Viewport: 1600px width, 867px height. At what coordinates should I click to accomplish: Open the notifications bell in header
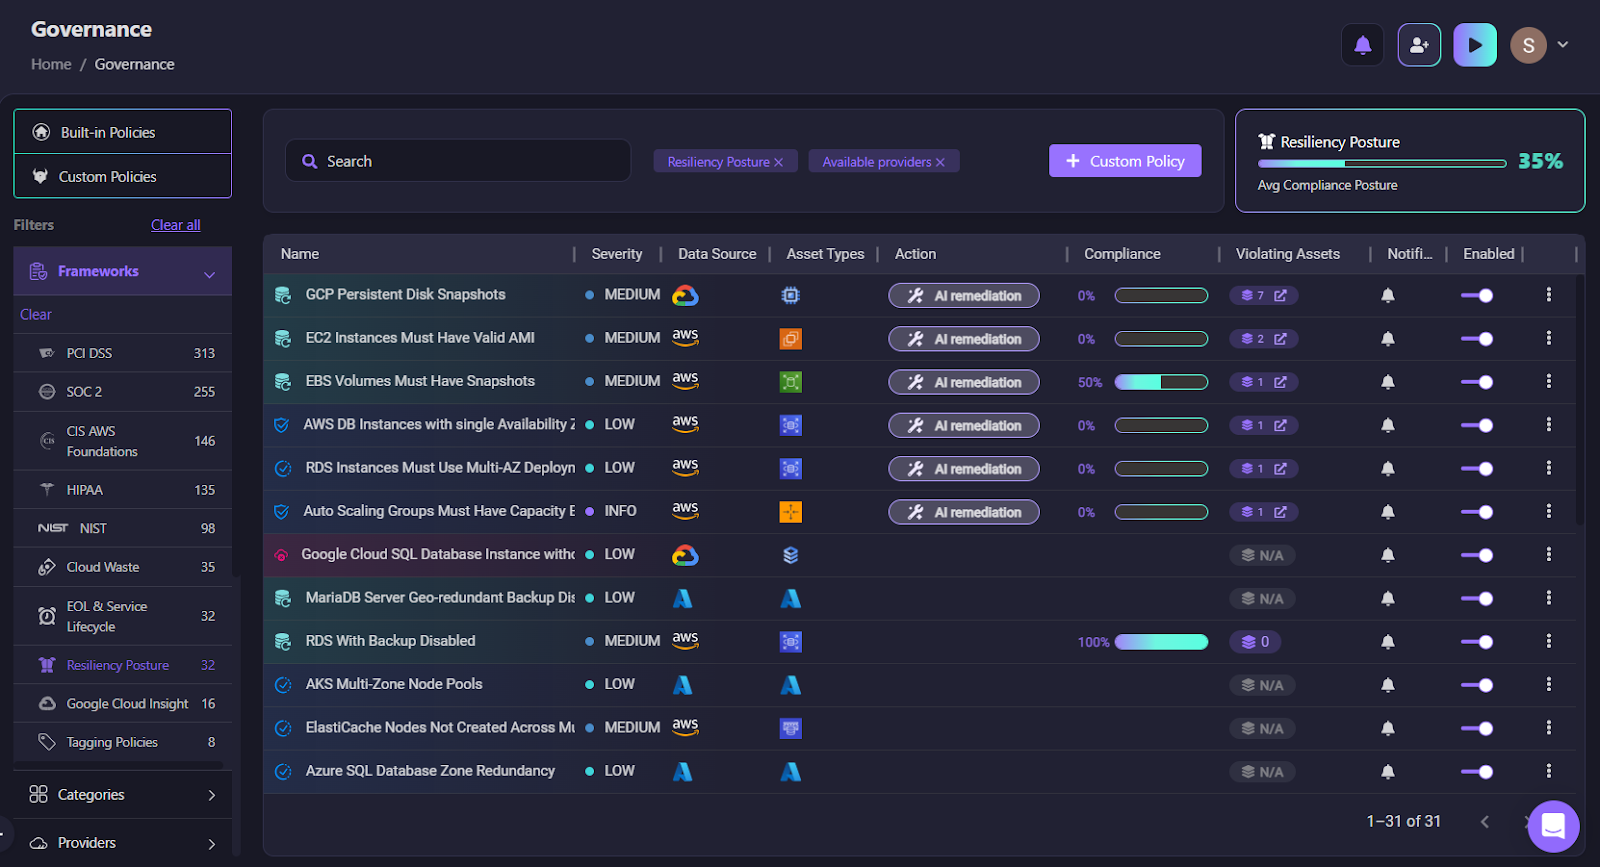[x=1362, y=45]
